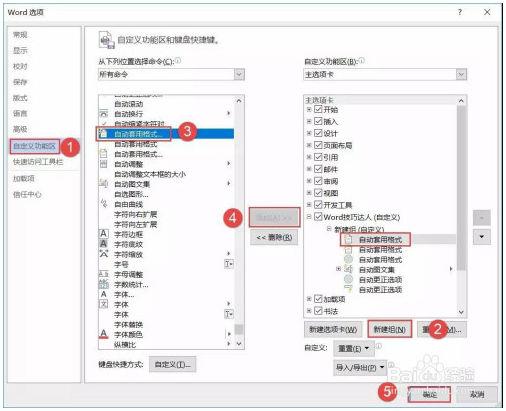
Task: Click the command list vertical scrollbar thumb
Action: click(239, 329)
